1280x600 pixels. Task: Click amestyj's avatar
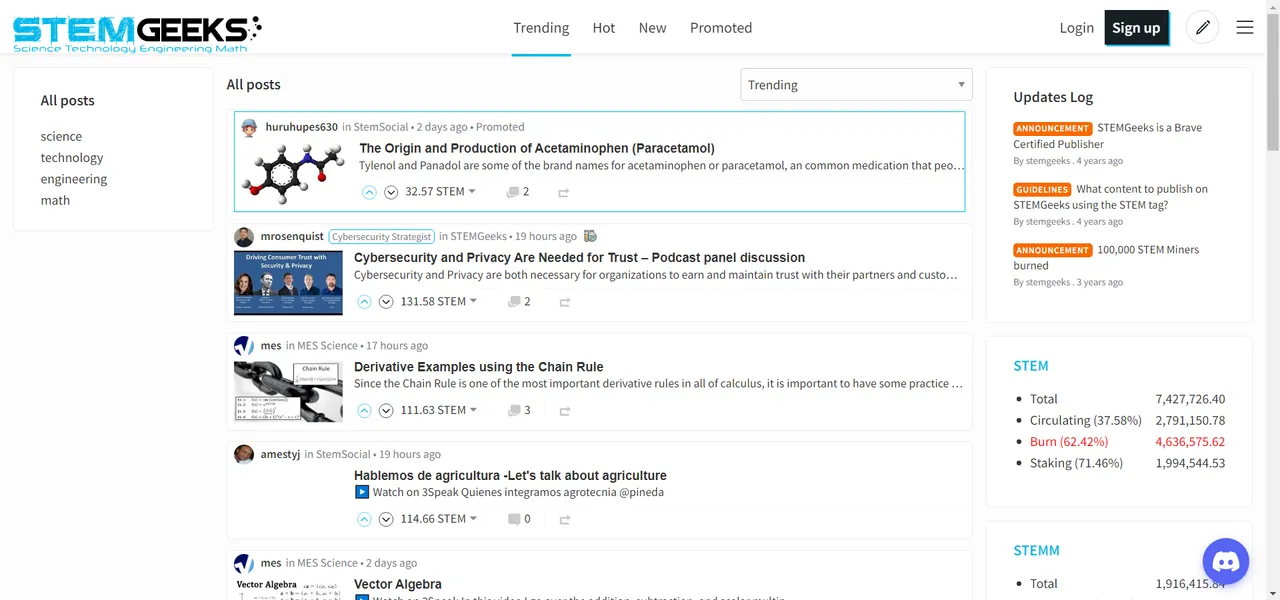244,454
